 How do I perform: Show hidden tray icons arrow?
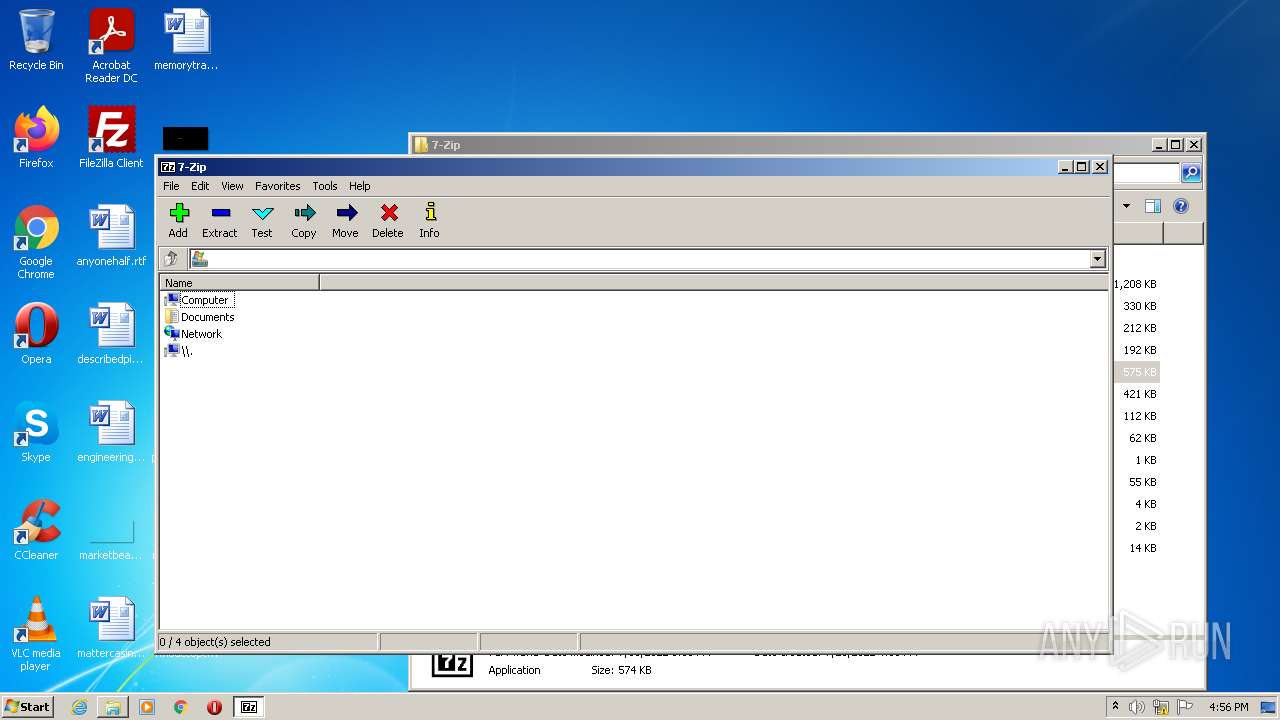[x=1115, y=706]
